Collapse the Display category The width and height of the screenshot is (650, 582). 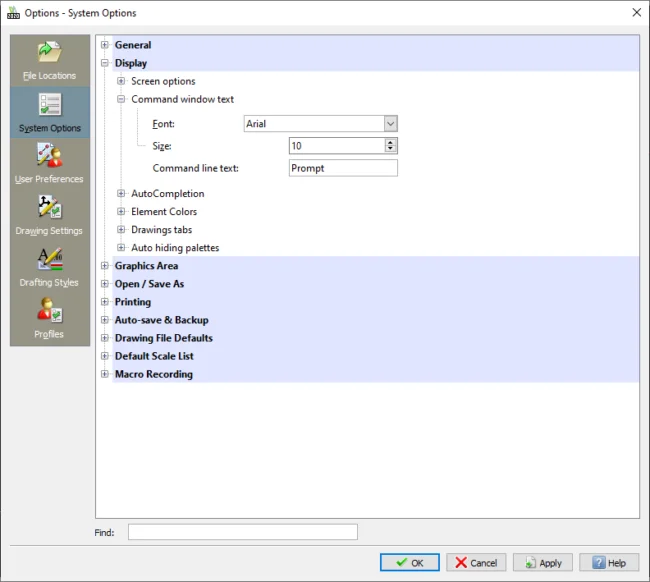point(105,63)
